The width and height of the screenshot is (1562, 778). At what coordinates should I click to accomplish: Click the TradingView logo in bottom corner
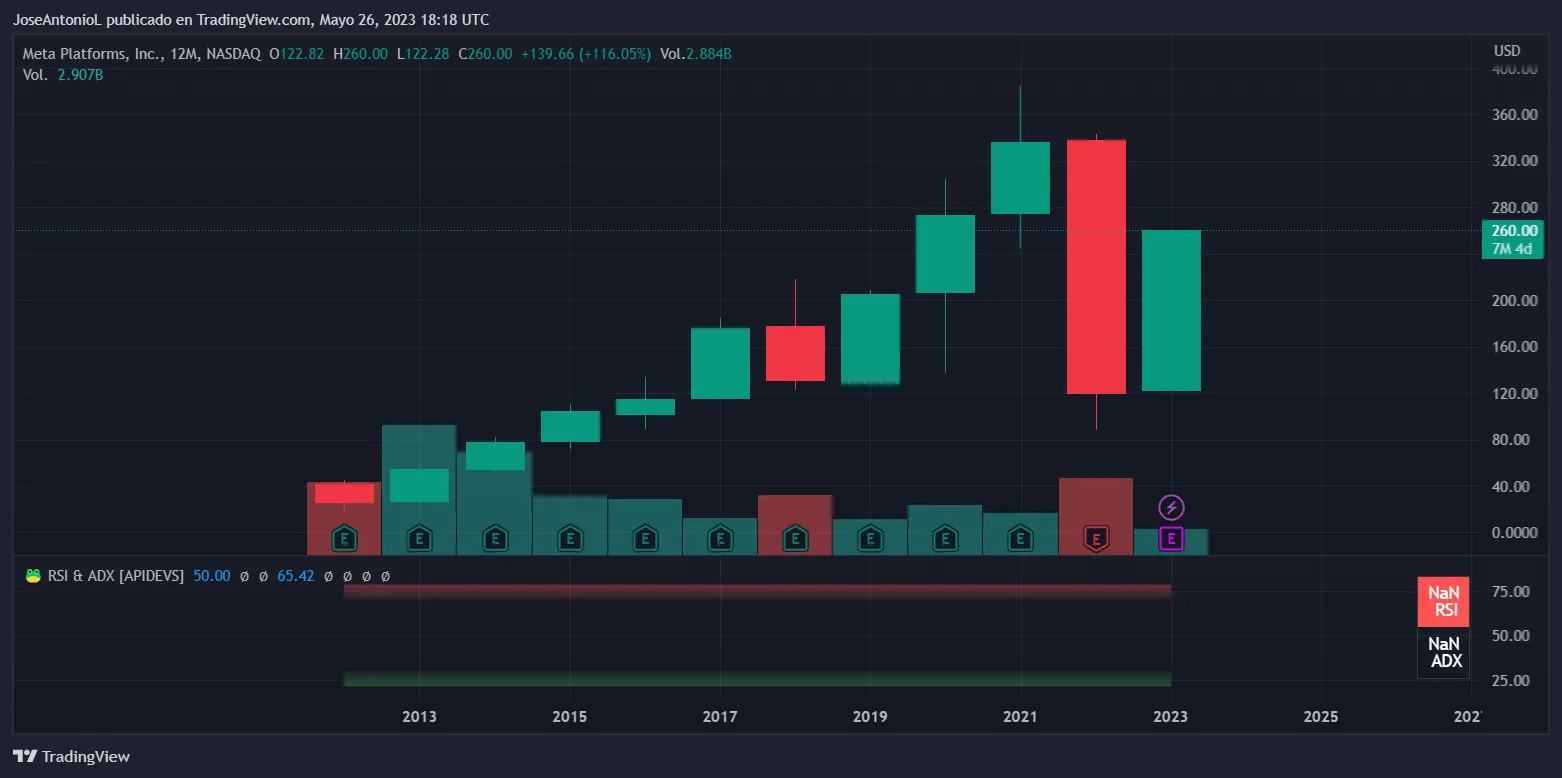point(24,756)
